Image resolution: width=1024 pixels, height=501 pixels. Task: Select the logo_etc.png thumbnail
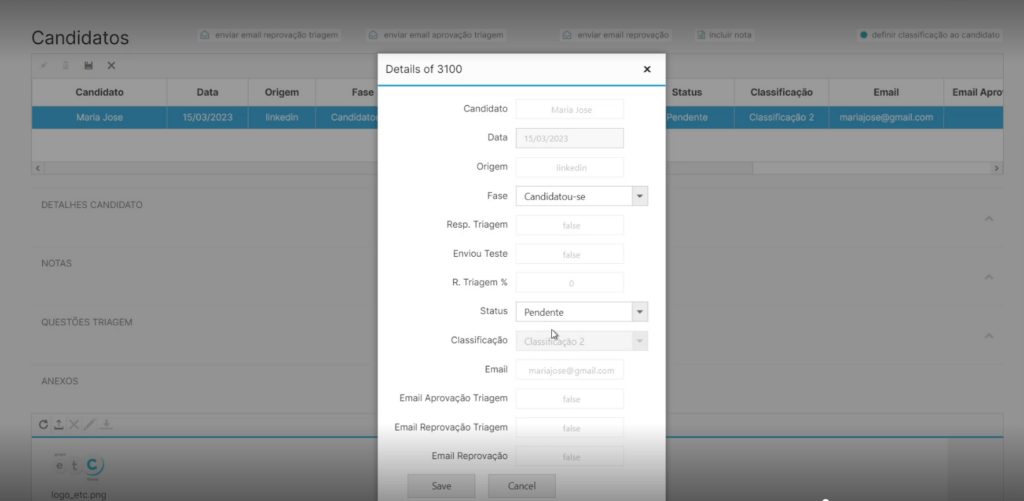(x=78, y=466)
